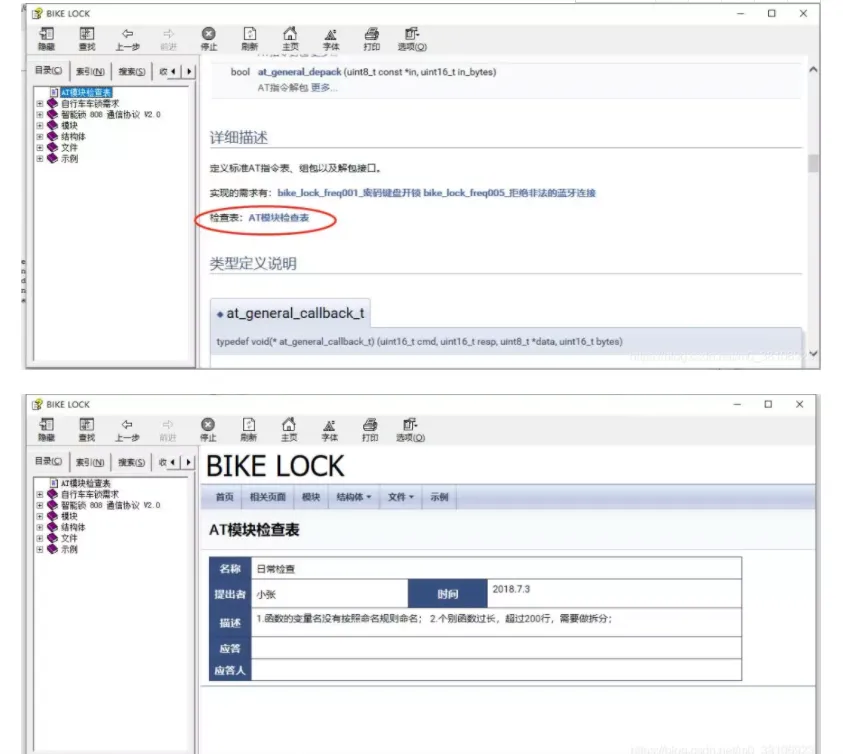Click Back icon in upper window toolbar

[127, 38]
